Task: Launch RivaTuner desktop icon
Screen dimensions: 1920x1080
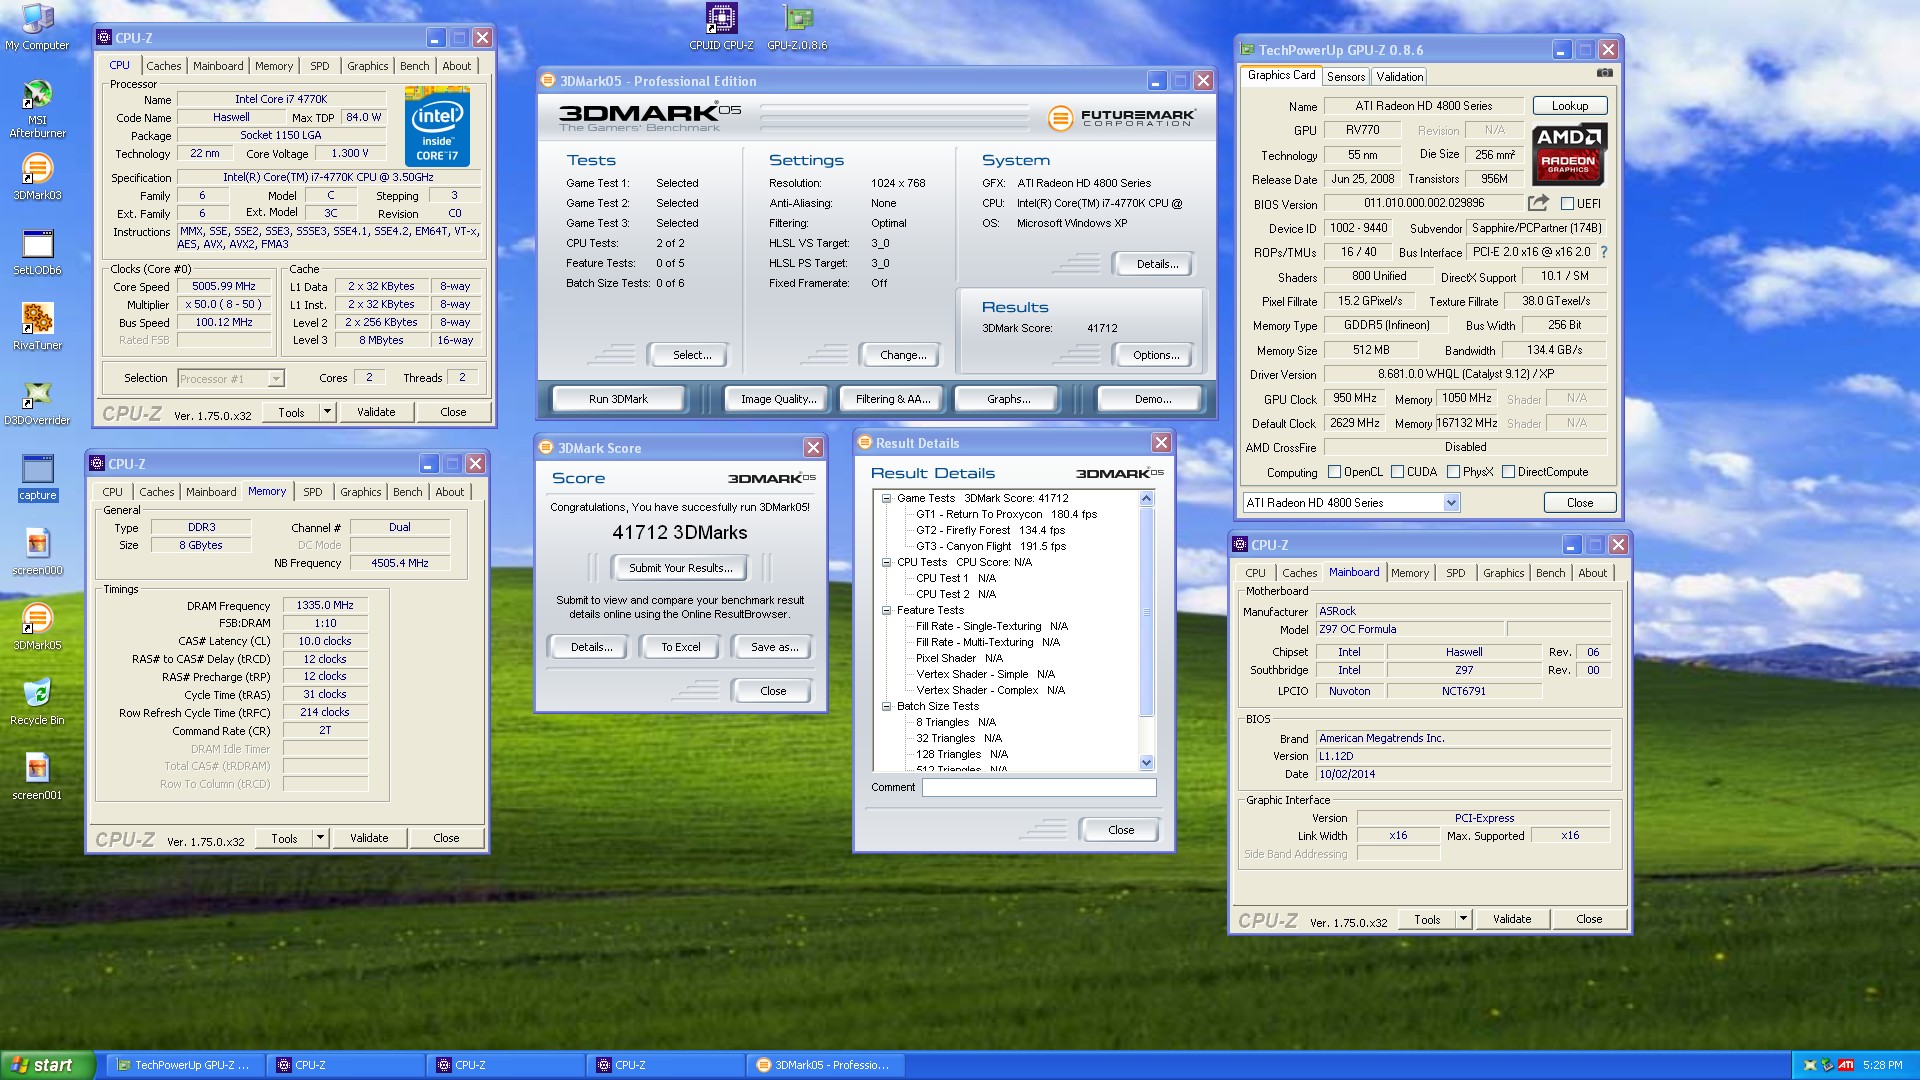Action: pos(37,327)
